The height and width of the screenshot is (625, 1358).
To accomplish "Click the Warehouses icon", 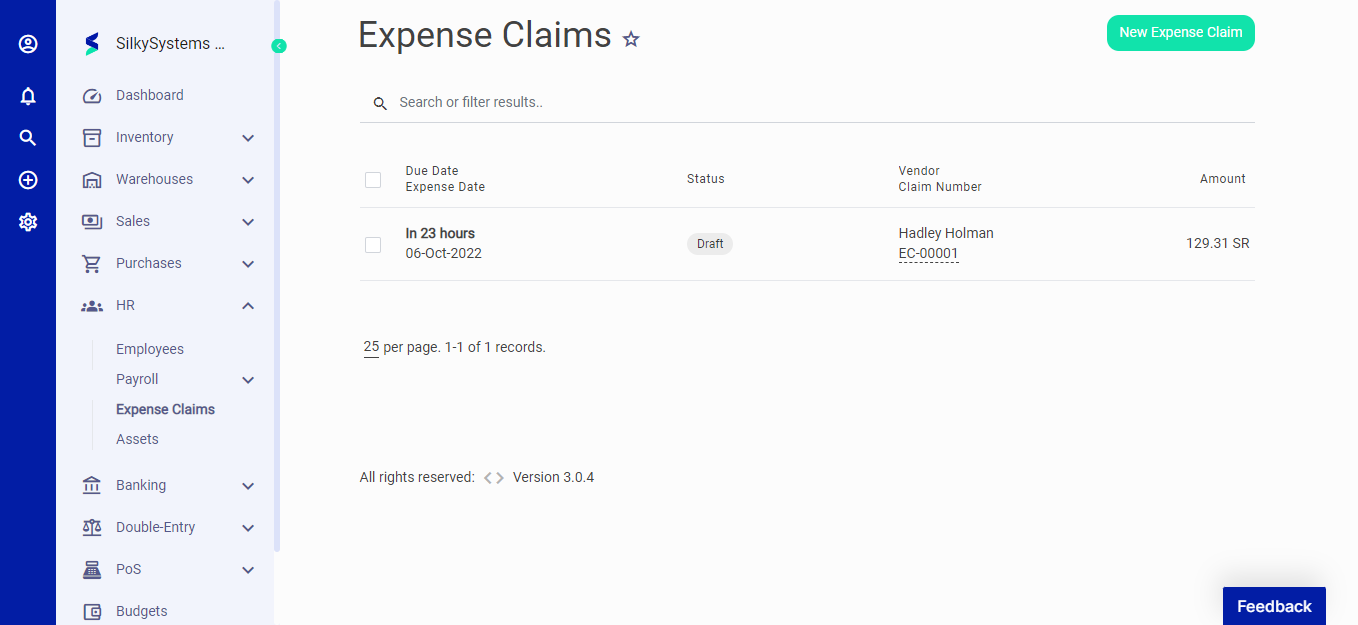I will [x=91, y=179].
